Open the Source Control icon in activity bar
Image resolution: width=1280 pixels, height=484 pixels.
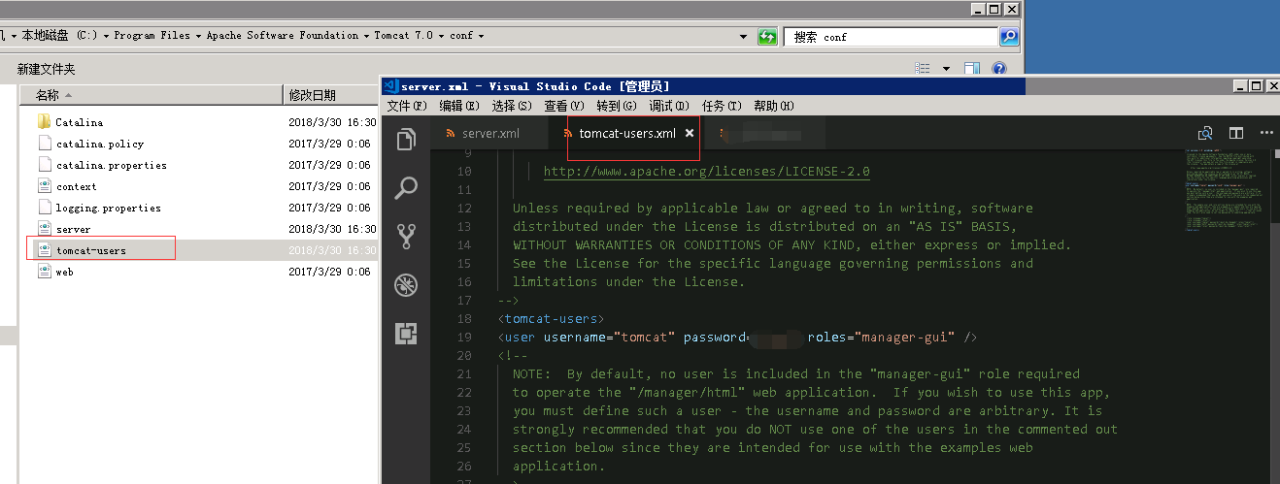coord(406,236)
